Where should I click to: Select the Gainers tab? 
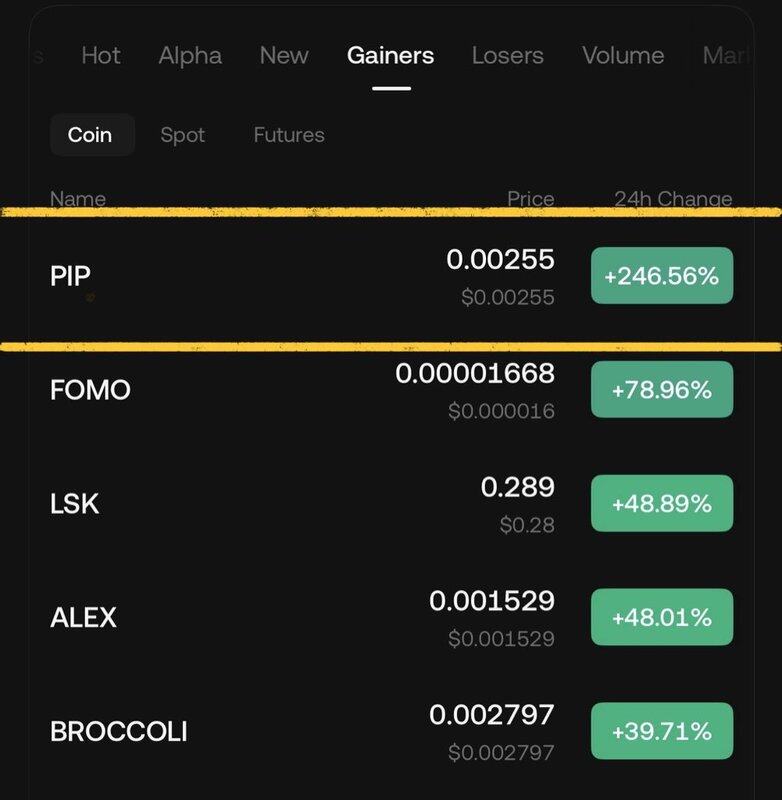pos(390,55)
